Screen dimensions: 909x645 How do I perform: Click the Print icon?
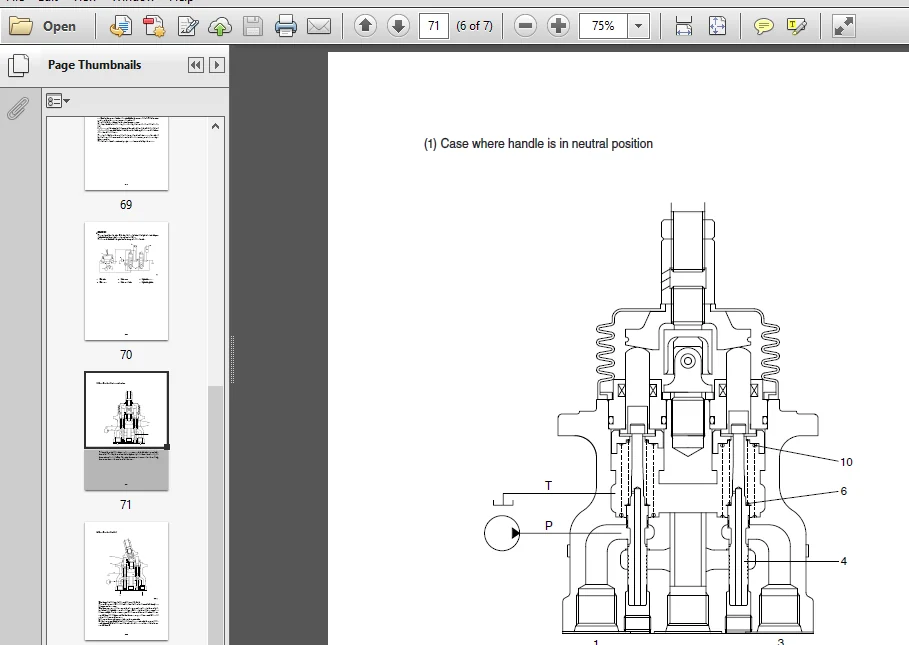[x=286, y=26]
